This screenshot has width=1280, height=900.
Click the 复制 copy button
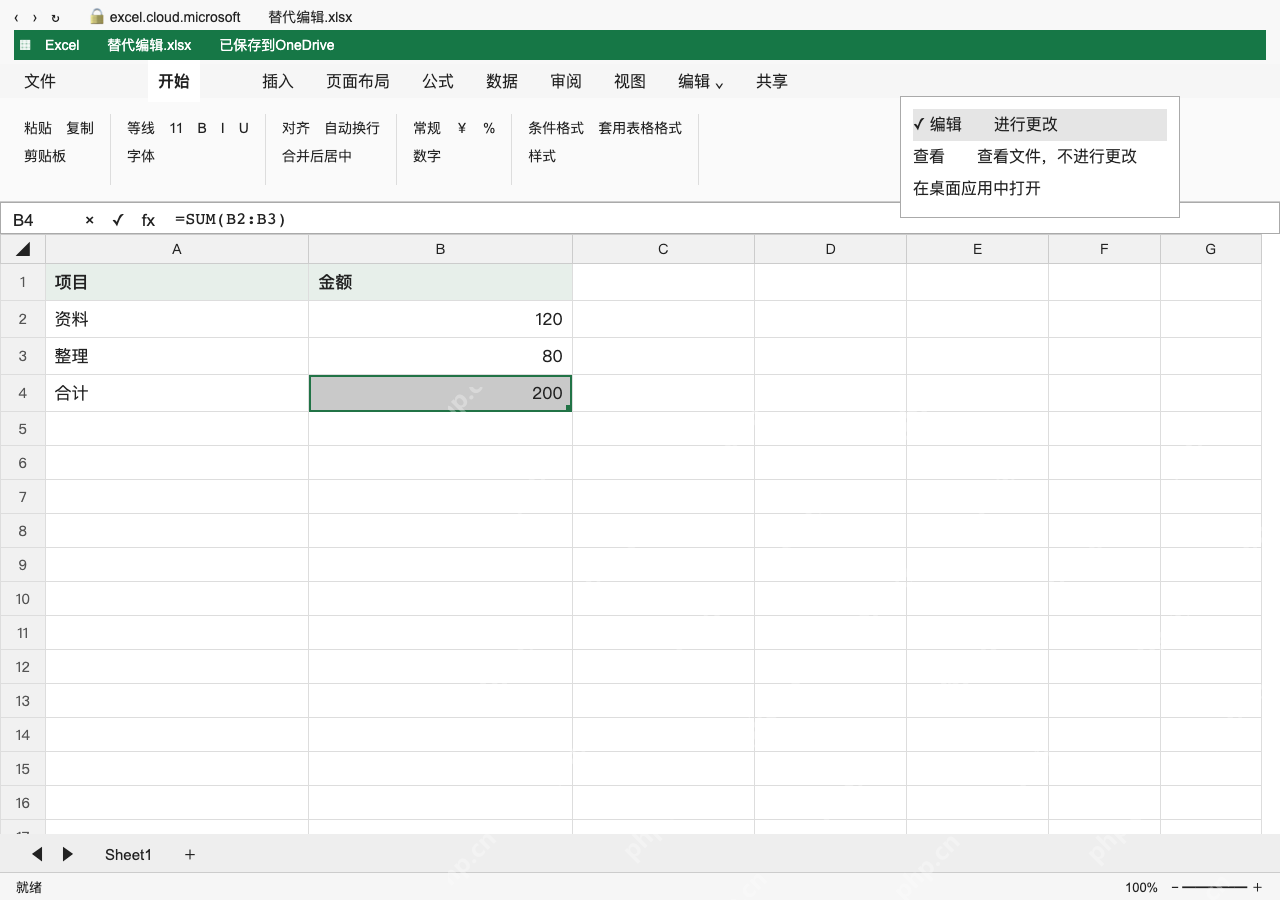tap(80, 128)
